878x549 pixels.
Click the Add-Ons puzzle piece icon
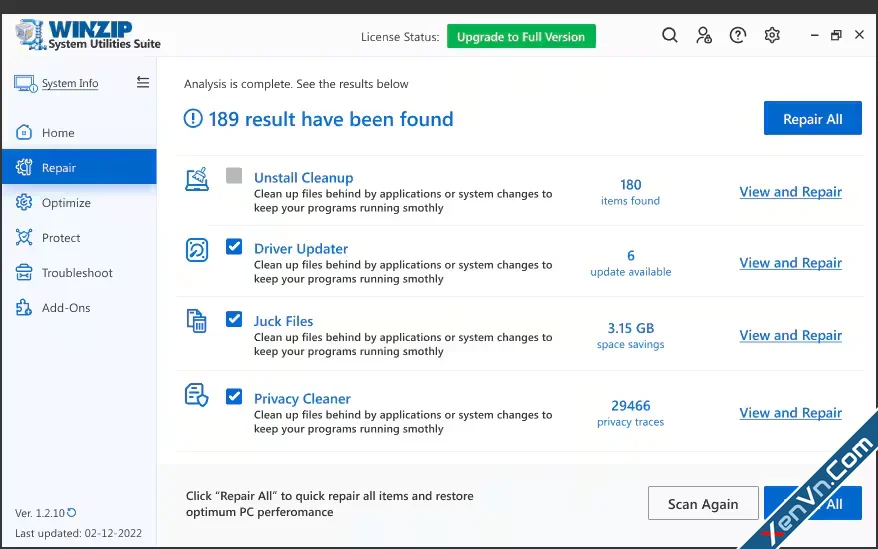[x=24, y=308]
